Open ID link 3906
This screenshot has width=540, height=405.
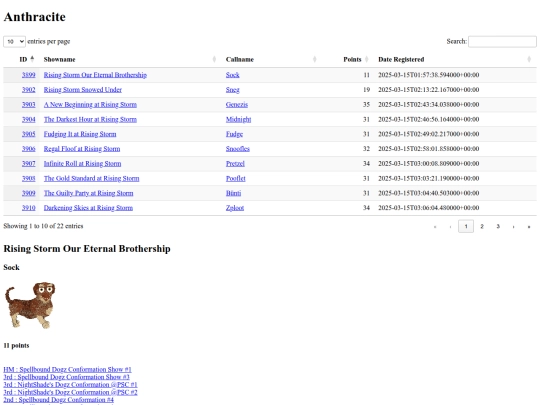coord(29,149)
